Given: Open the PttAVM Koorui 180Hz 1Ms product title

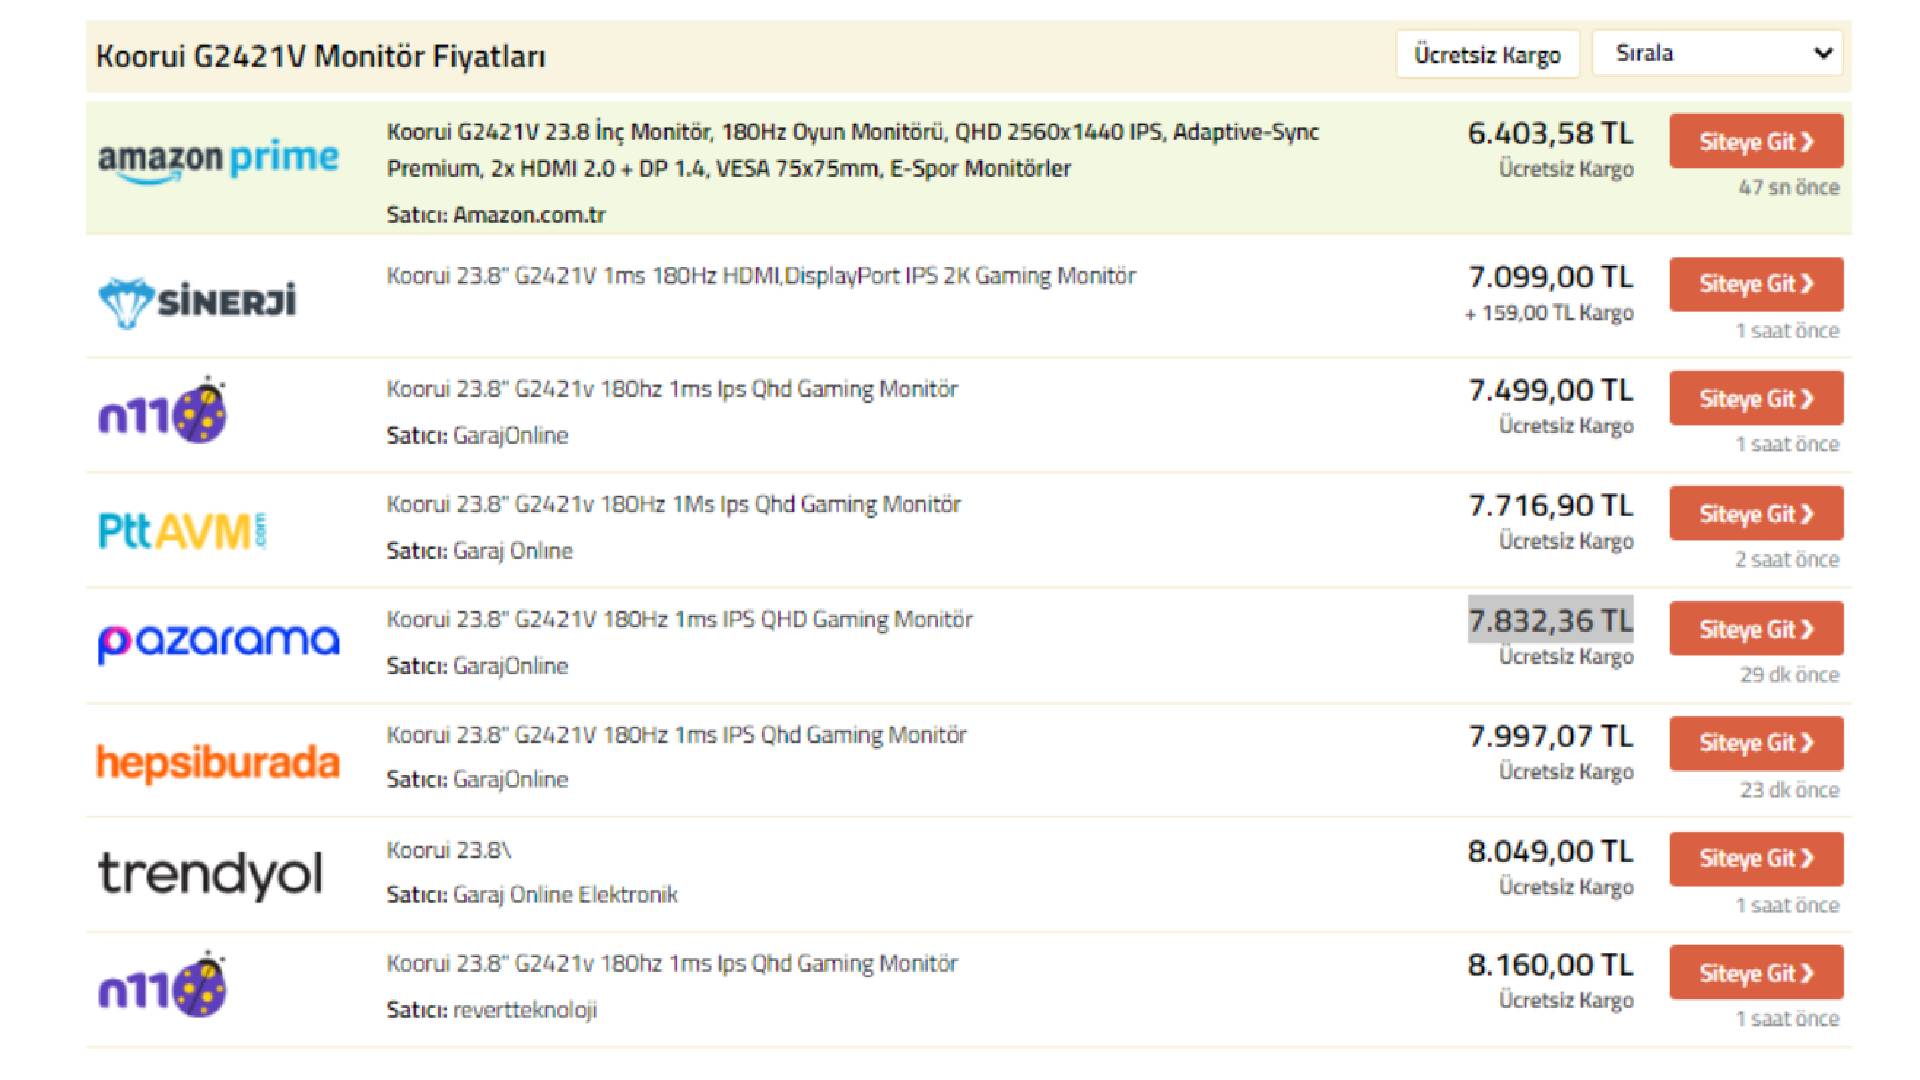Looking at the screenshot, I should click(673, 504).
